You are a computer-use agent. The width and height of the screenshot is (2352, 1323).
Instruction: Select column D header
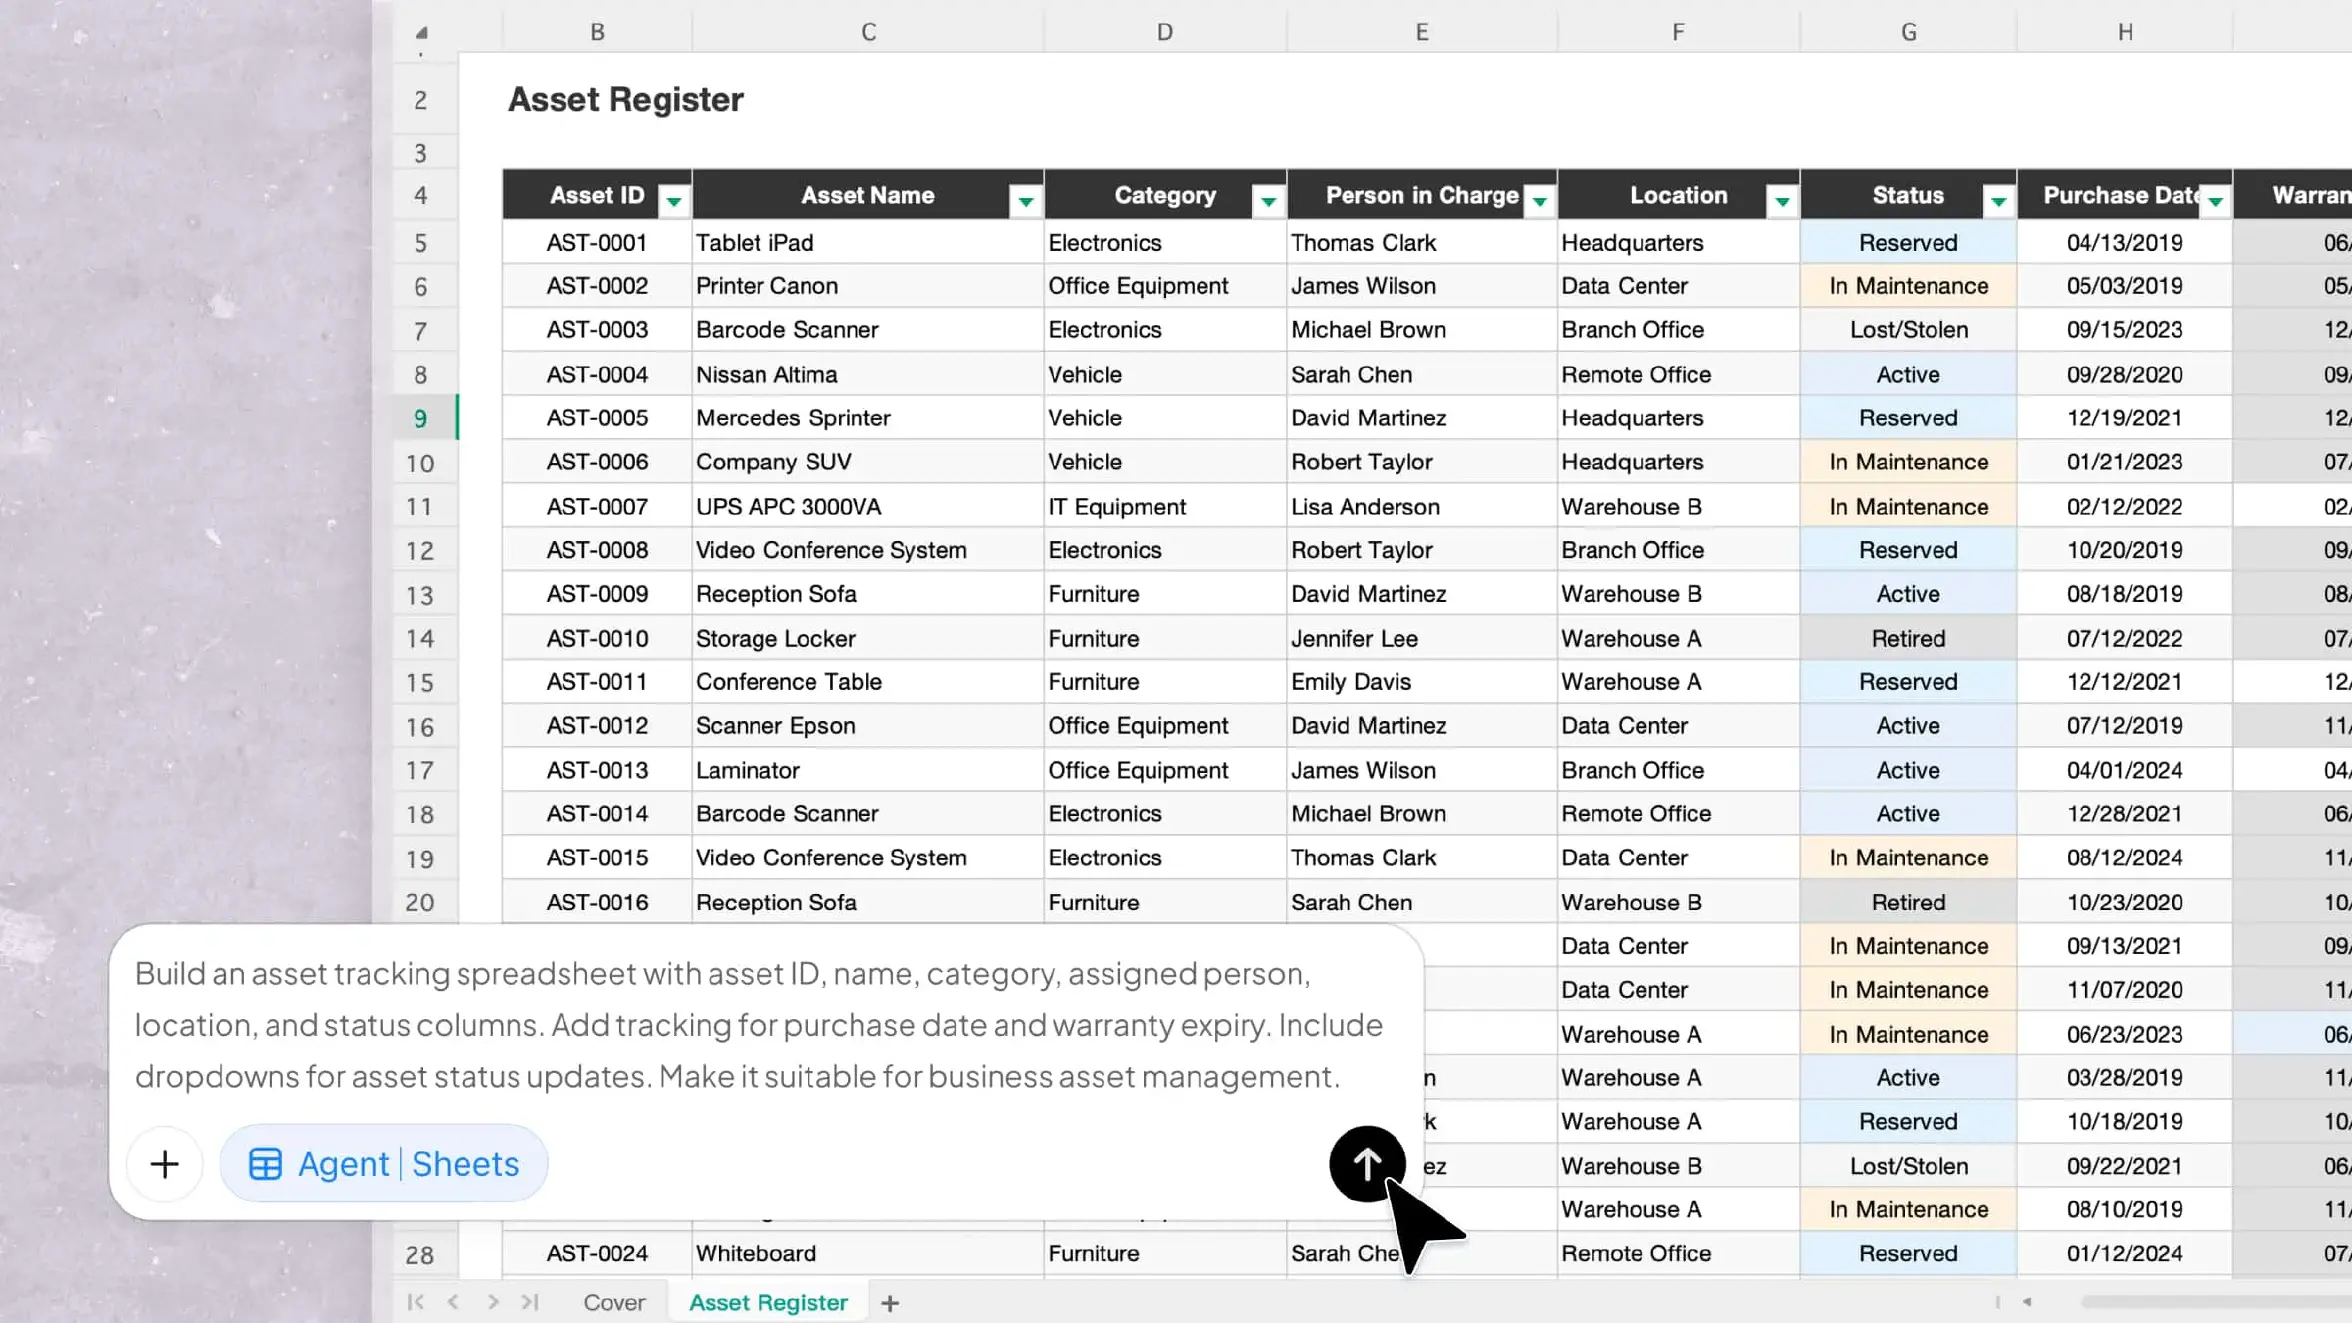(x=1165, y=32)
